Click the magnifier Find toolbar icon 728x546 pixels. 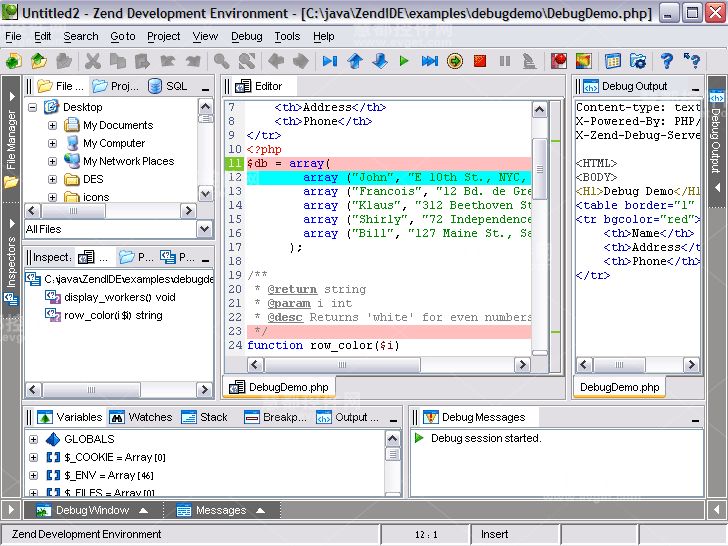click(x=221, y=61)
